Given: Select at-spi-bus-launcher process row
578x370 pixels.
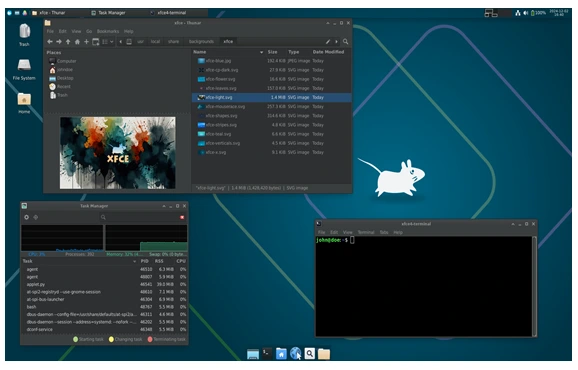Looking at the screenshot, I should (x=104, y=300).
